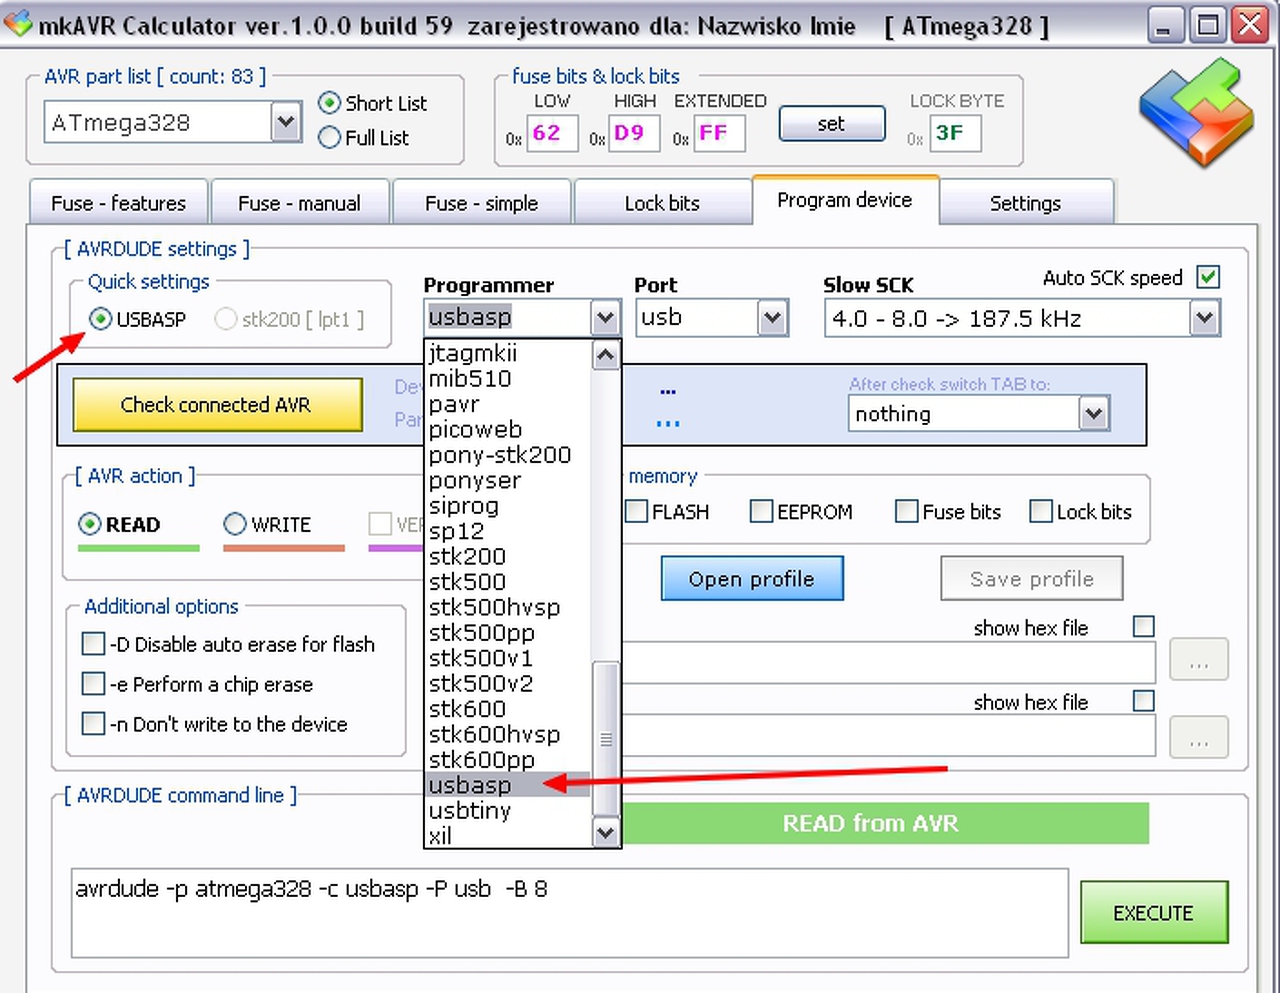Check the EEPROM memory checkbox
The width and height of the screenshot is (1280, 993).
point(761,511)
